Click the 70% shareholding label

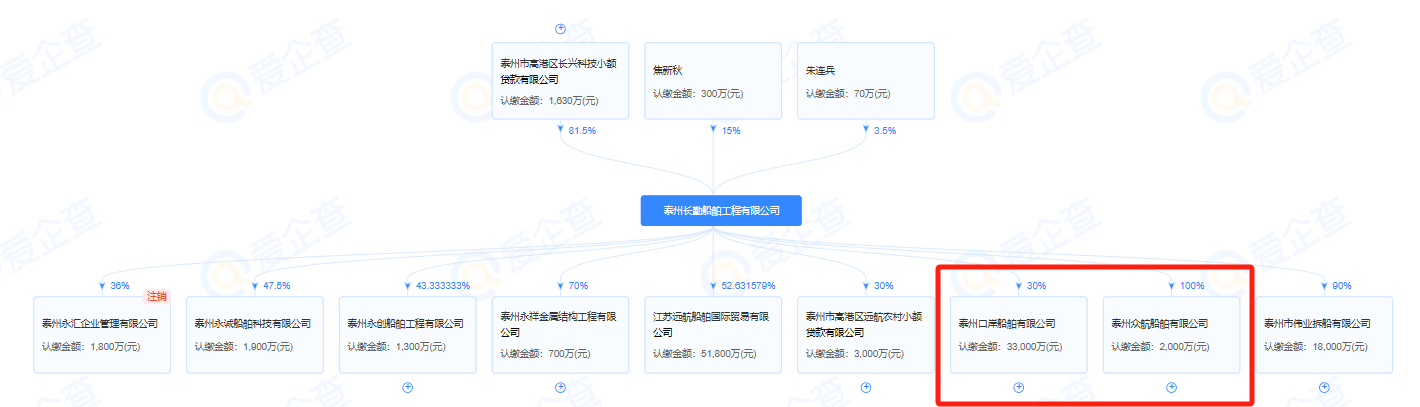[579, 286]
